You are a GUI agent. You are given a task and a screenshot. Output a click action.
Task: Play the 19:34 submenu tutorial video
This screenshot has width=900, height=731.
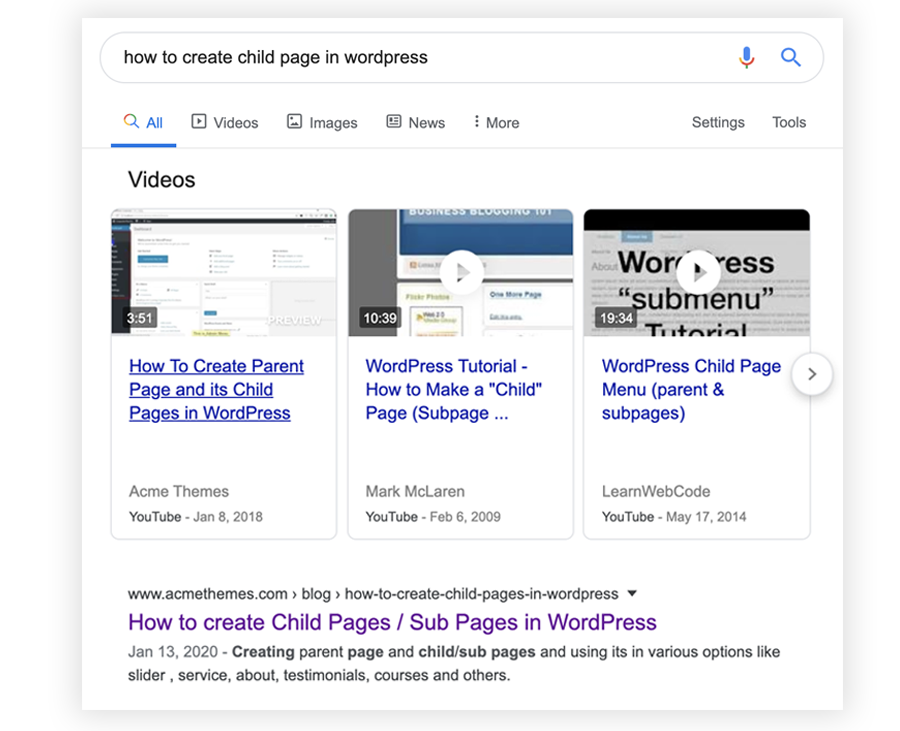coord(697,273)
